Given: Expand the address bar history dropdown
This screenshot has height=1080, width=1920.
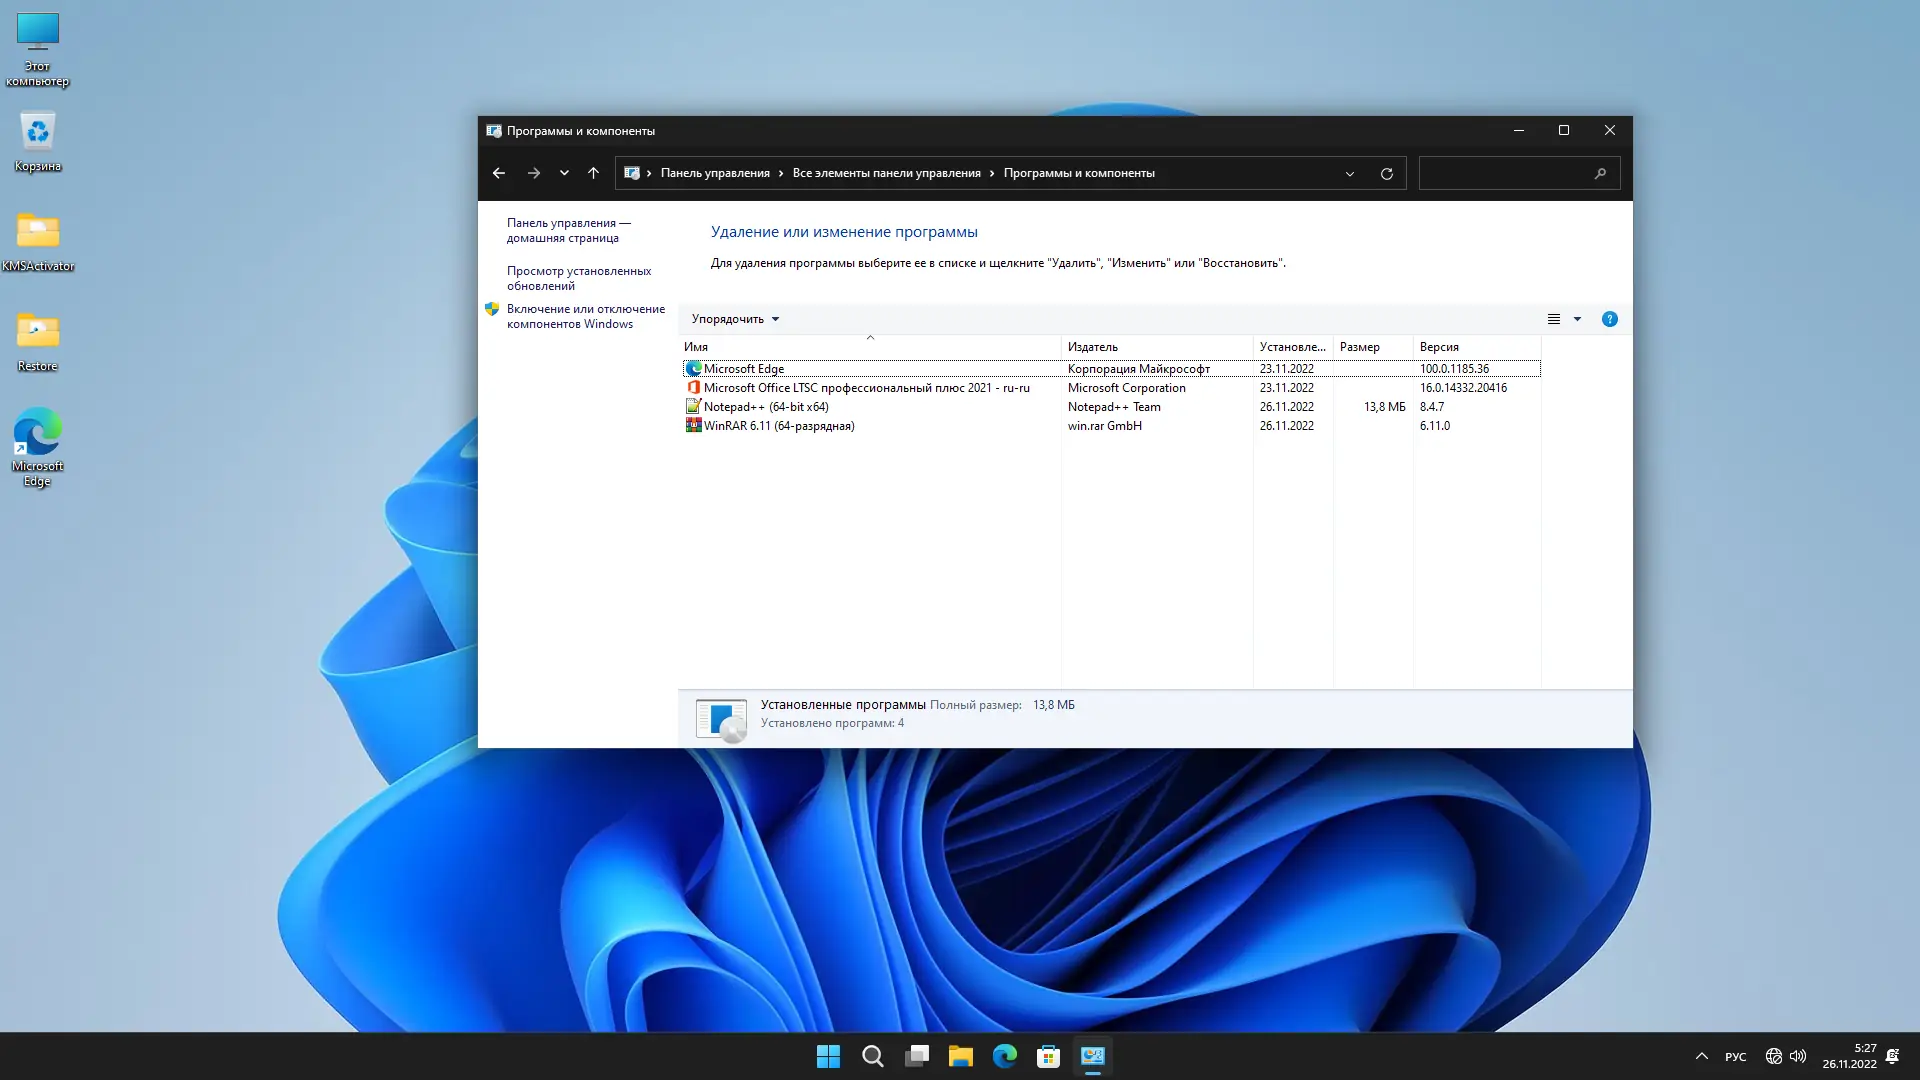Looking at the screenshot, I should coord(1349,173).
